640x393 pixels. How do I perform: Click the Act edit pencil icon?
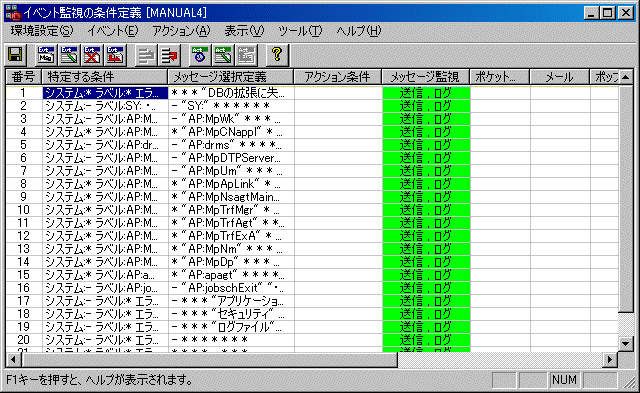pyautogui.click(x=223, y=55)
